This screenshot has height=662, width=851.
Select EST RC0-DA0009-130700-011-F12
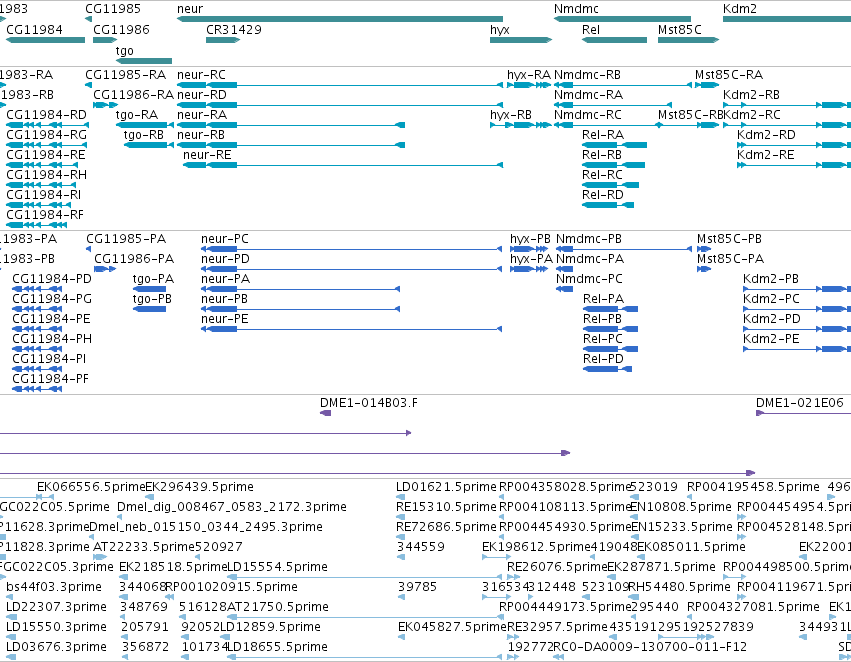558,657
